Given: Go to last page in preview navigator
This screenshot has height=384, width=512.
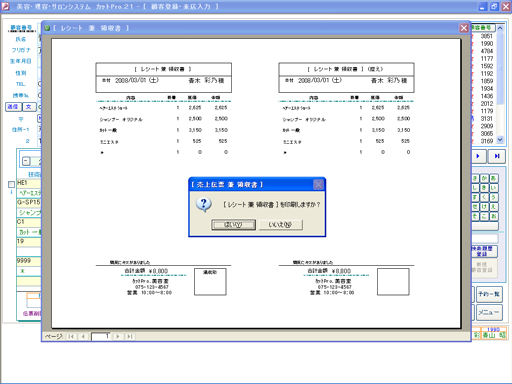Looking at the screenshot, I should (130, 336).
